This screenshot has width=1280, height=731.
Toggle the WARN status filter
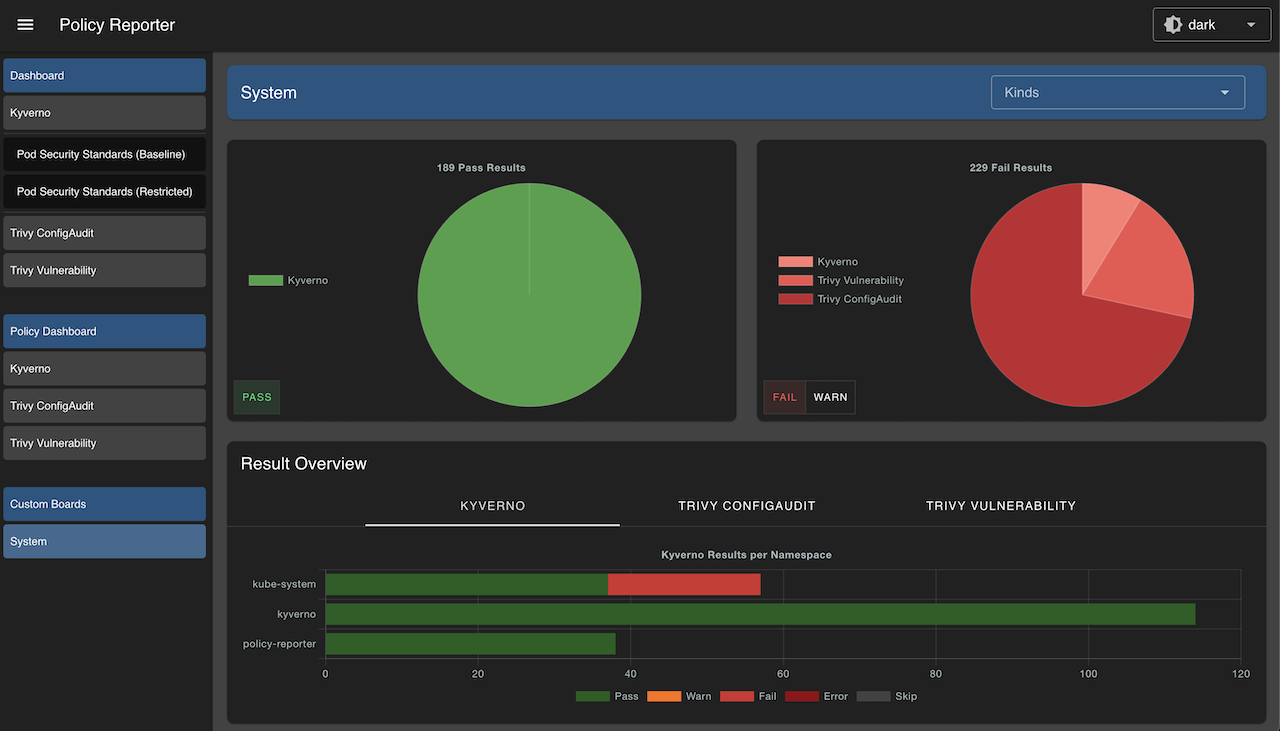(x=830, y=397)
